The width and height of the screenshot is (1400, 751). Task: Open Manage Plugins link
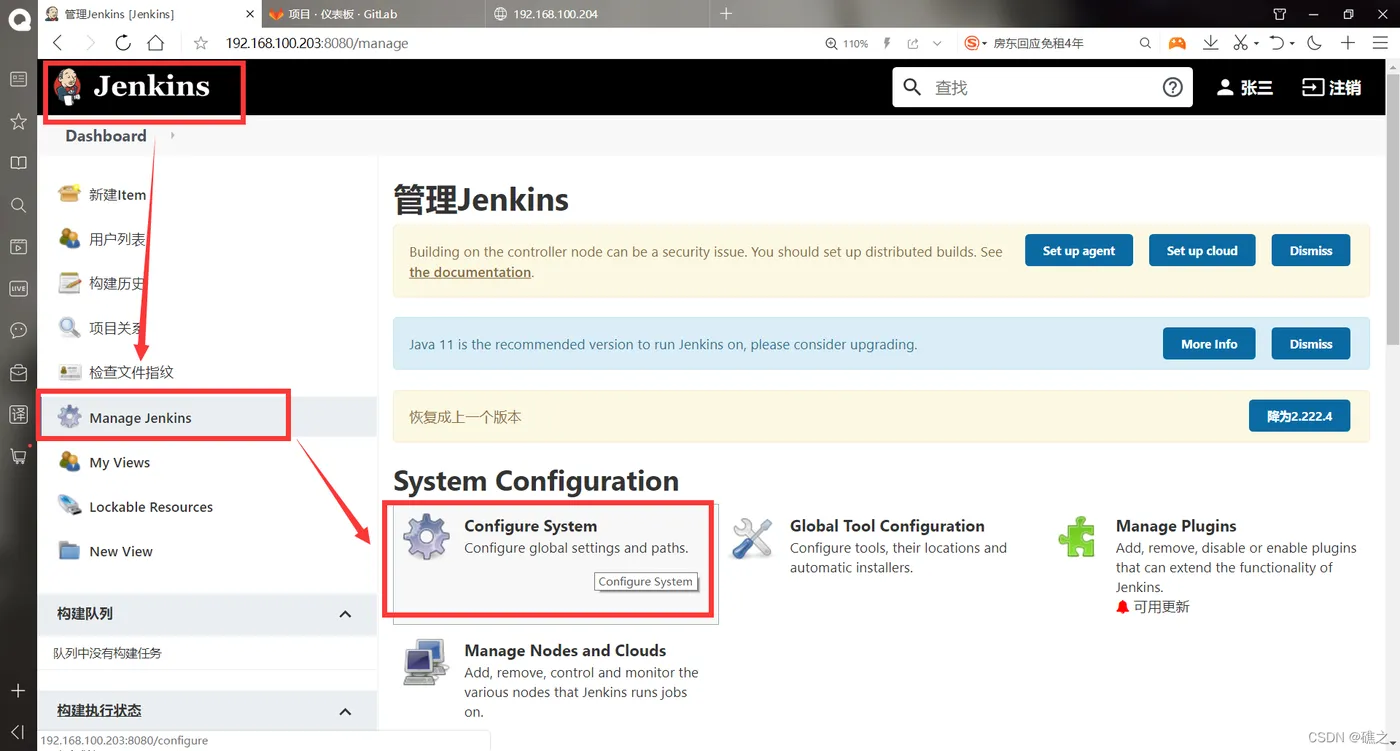[1176, 526]
